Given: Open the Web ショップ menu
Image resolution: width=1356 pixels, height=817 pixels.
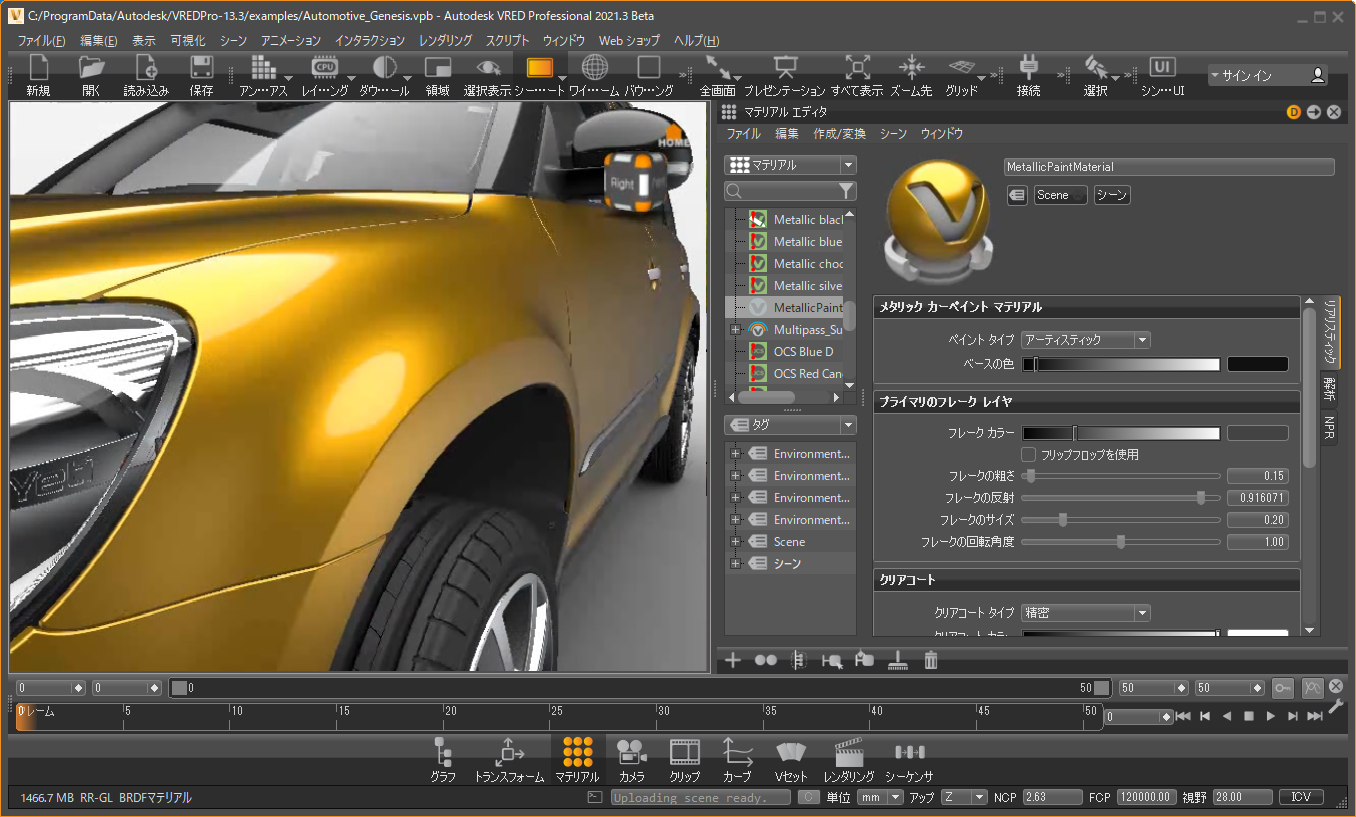Looking at the screenshot, I should click(x=629, y=41).
